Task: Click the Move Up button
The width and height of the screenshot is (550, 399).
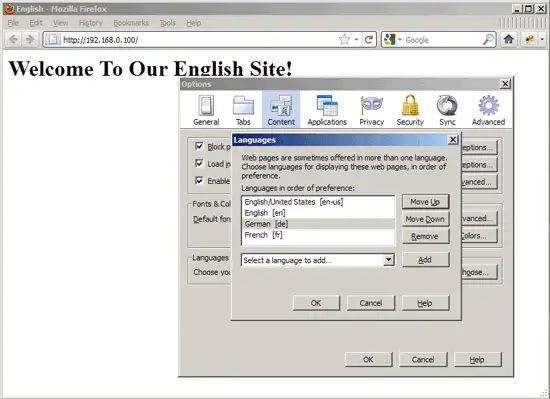Action: point(425,202)
